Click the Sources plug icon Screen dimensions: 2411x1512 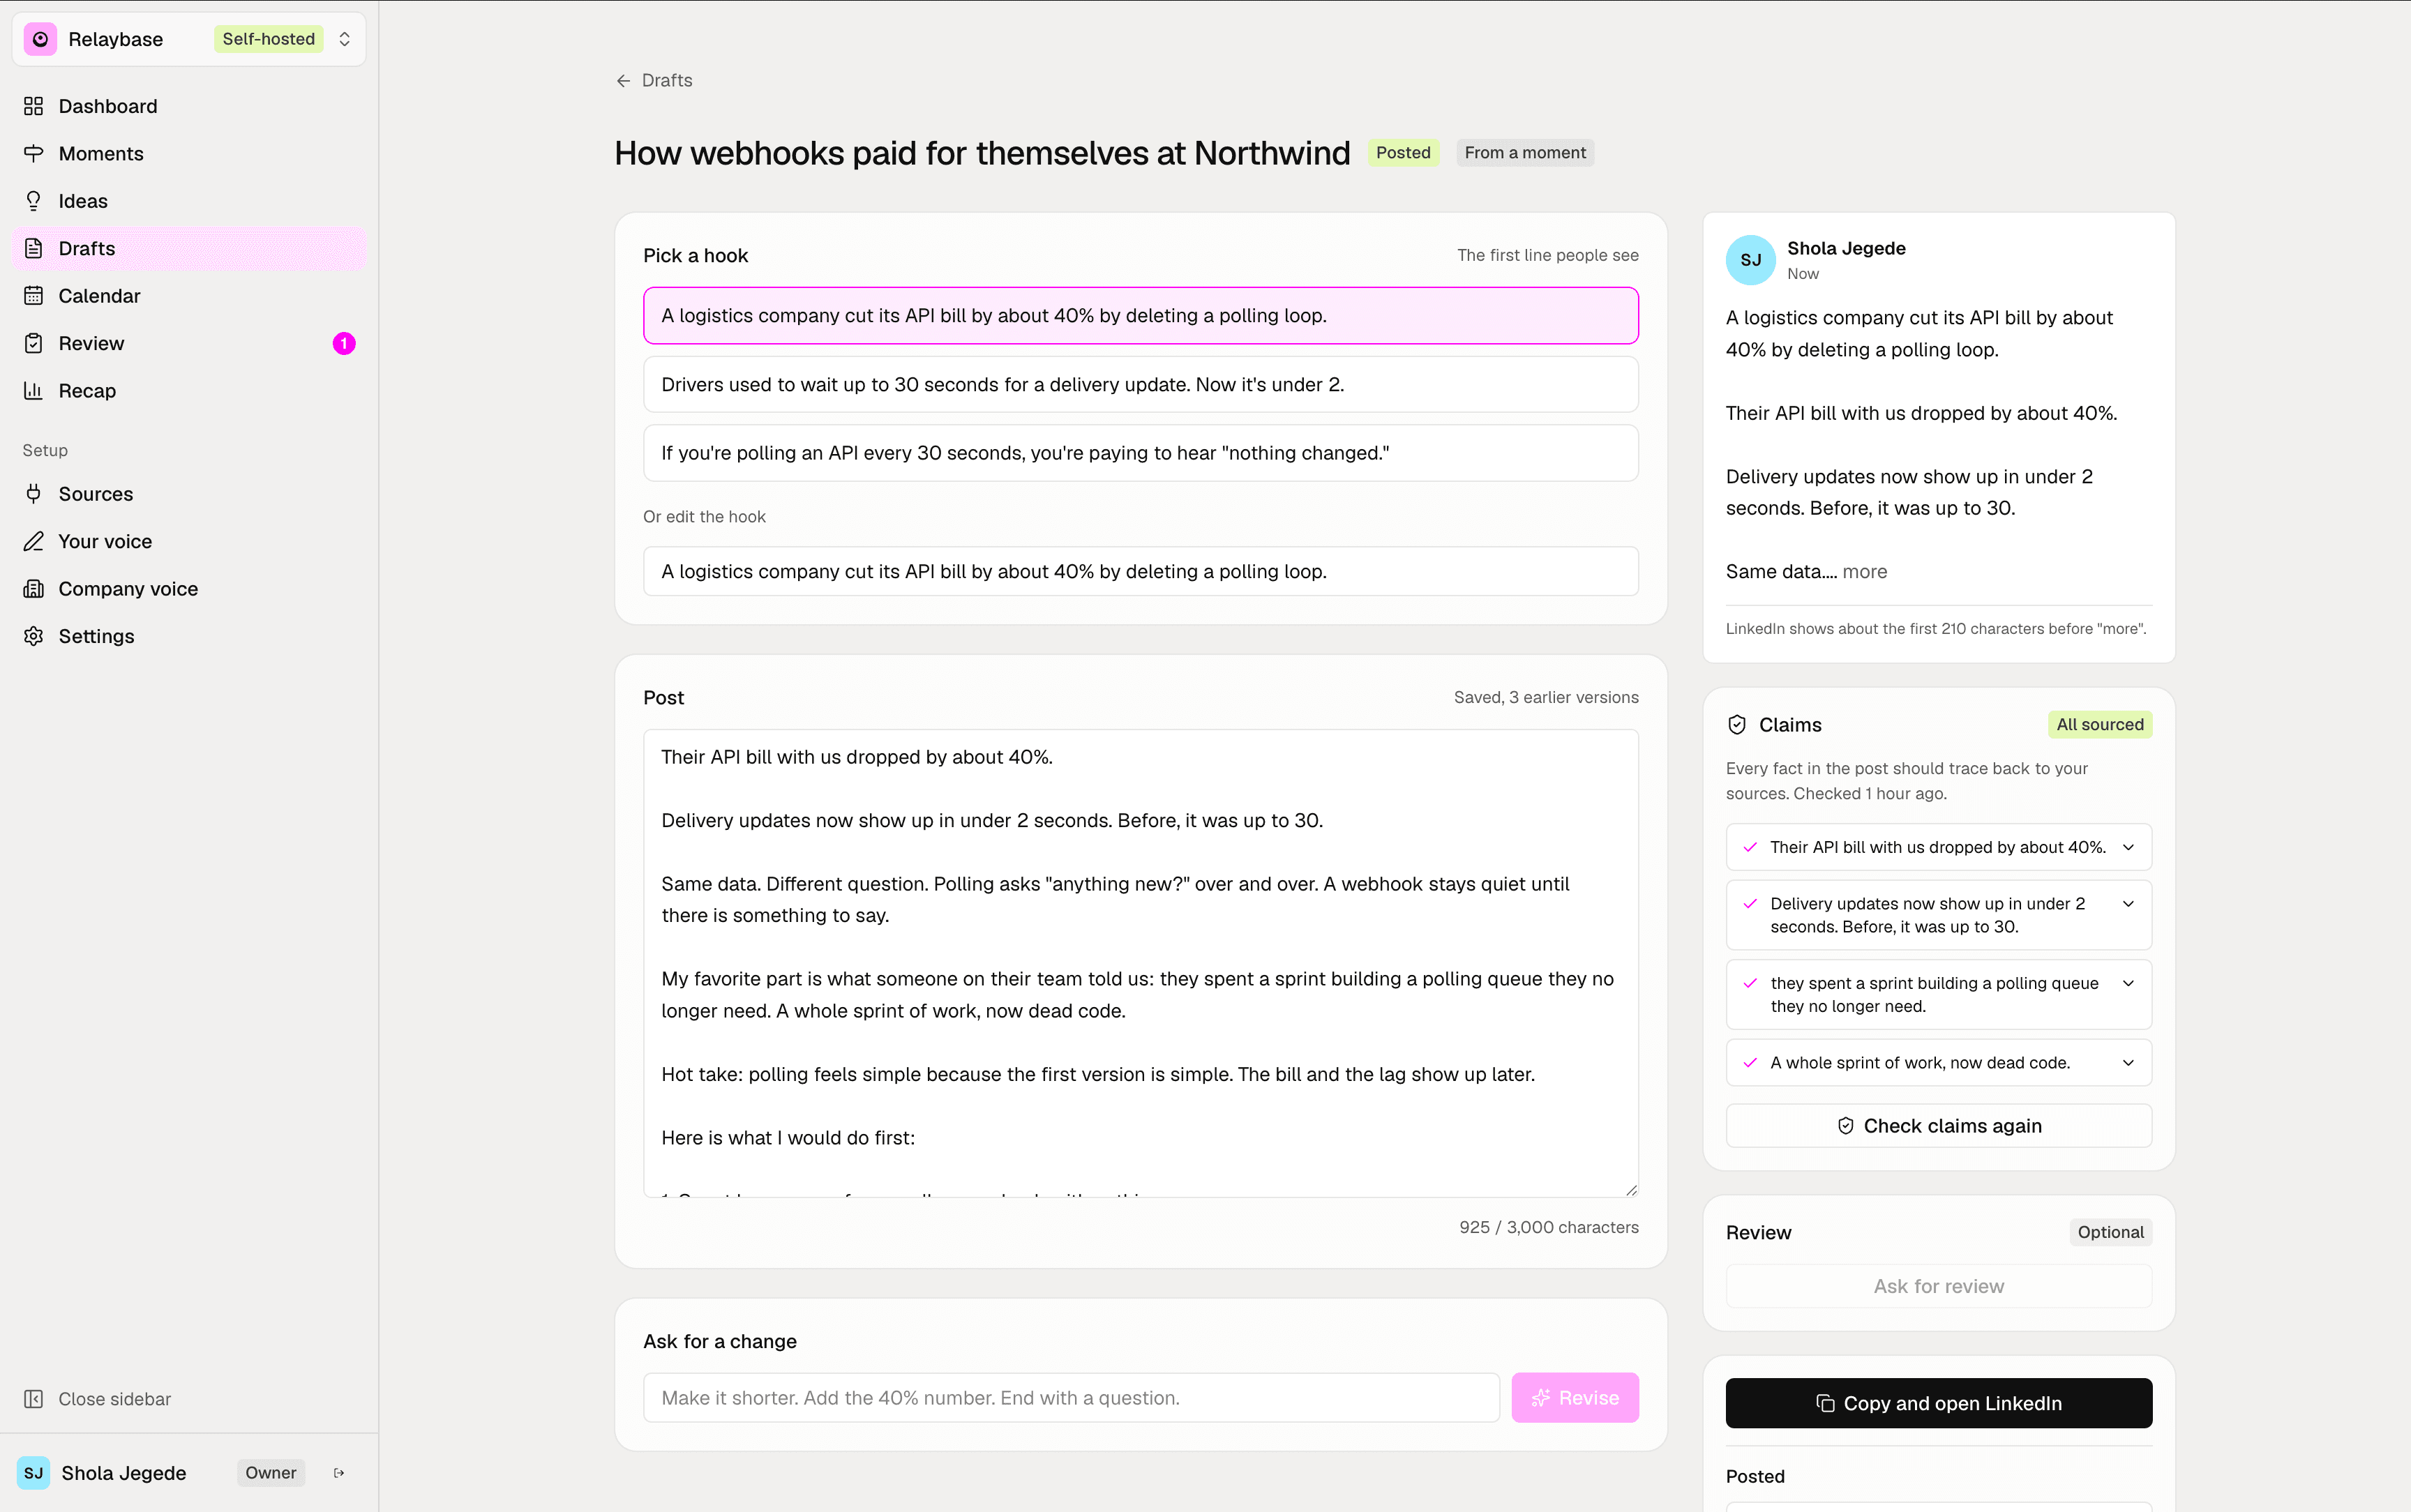coord(34,494)
